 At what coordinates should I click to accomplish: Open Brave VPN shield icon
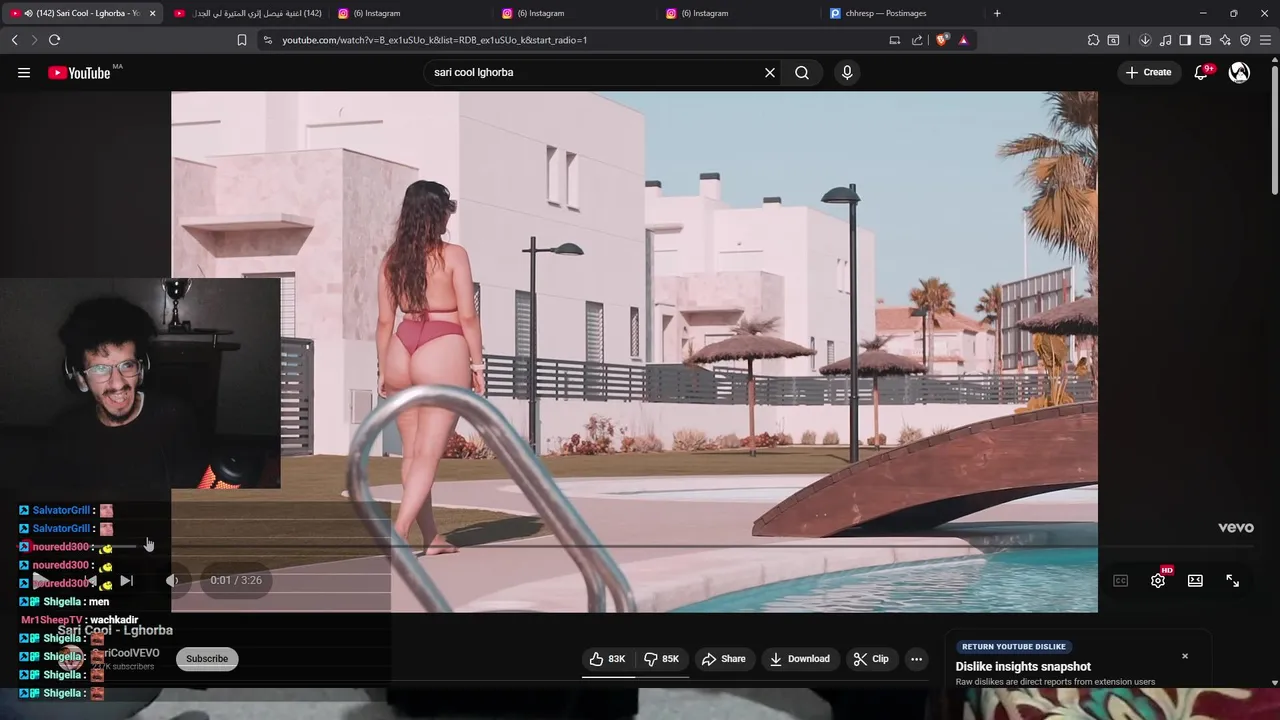1245,40
